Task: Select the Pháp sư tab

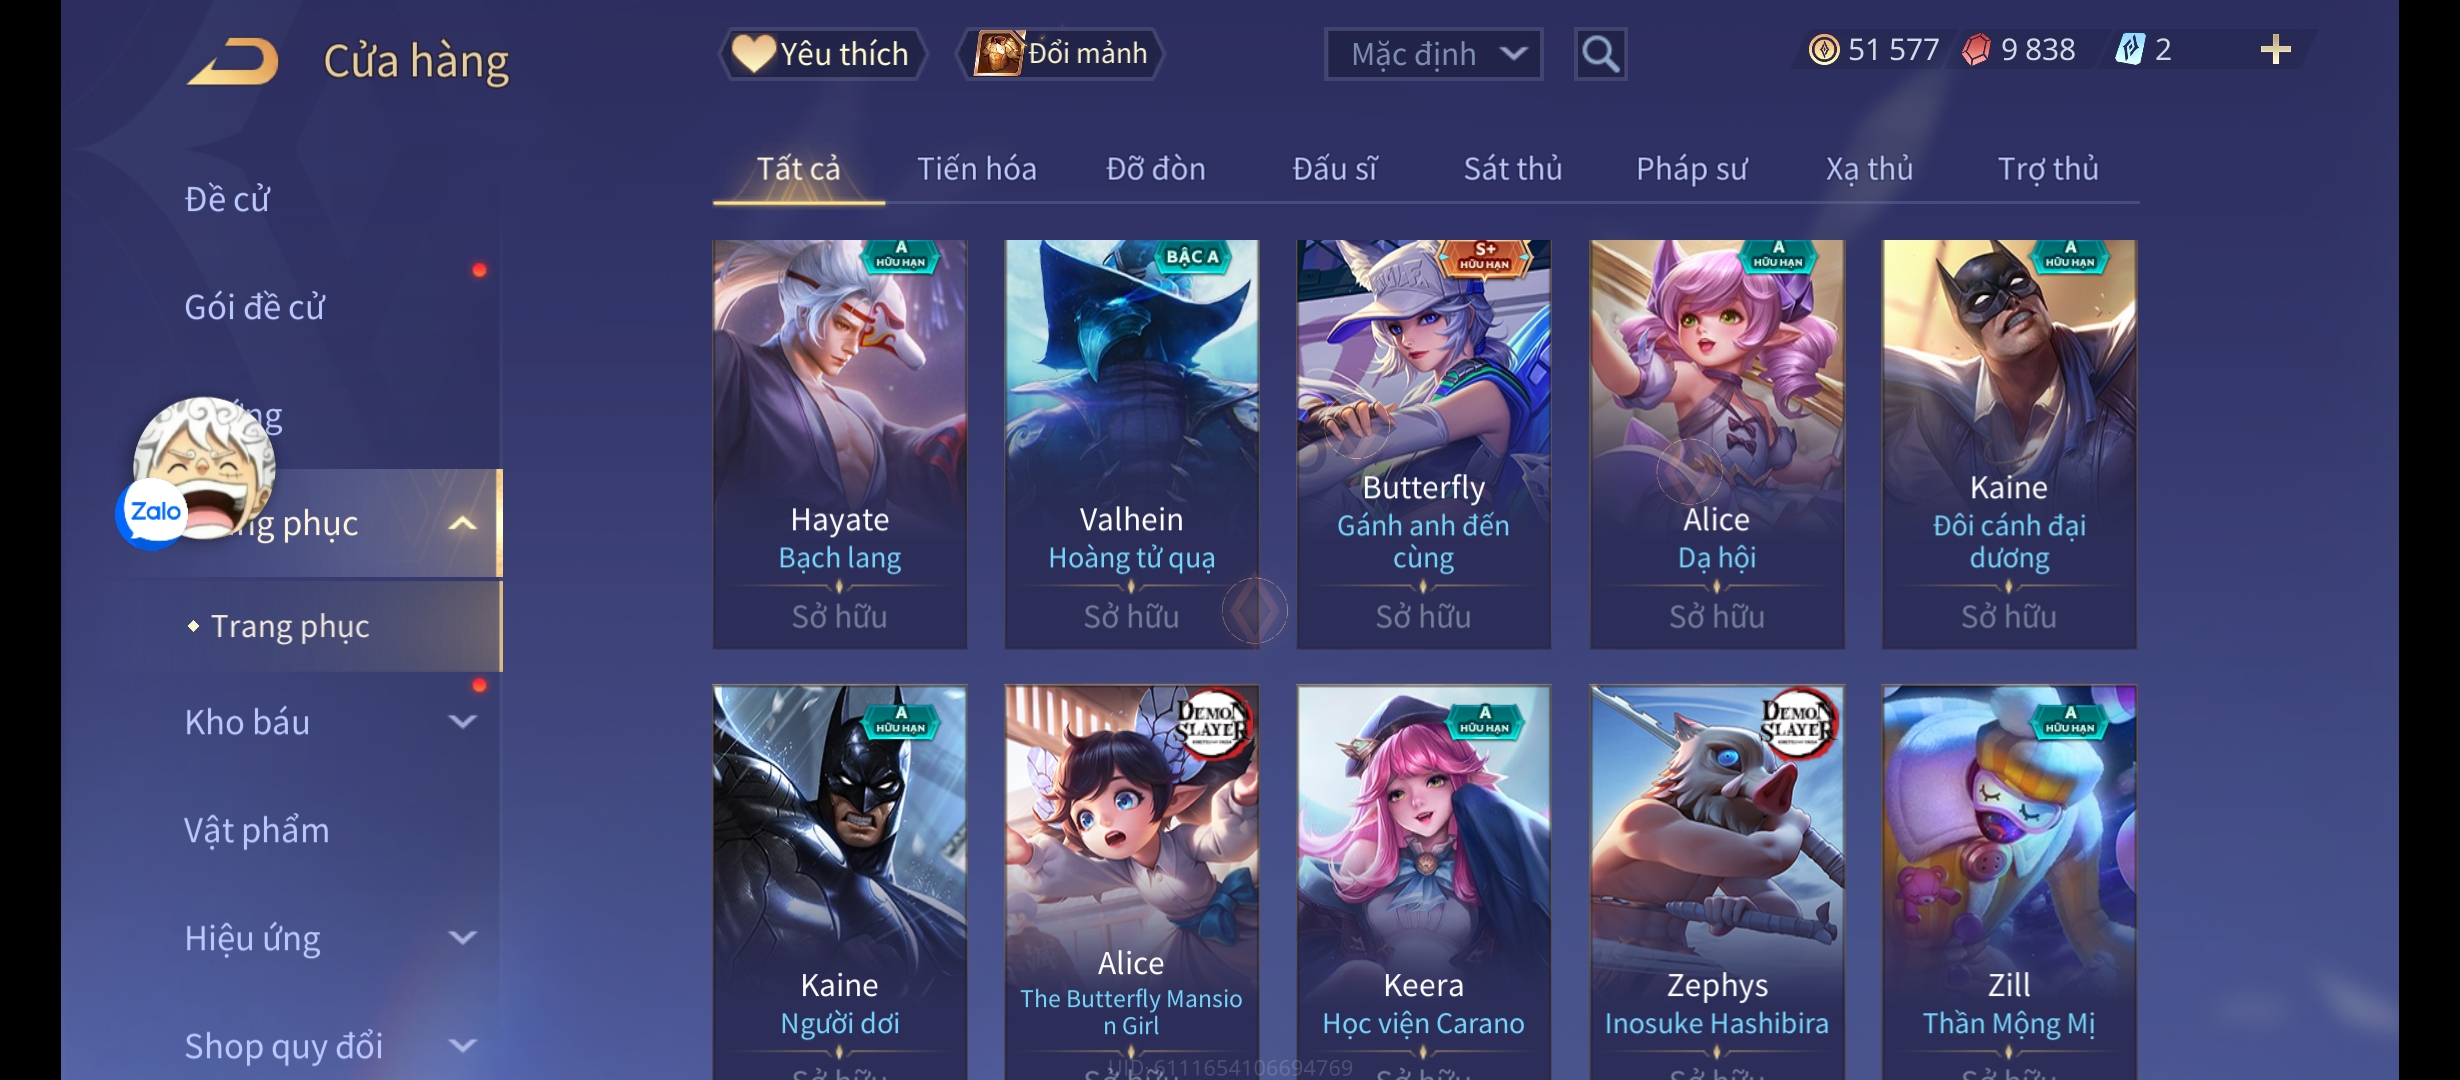Action: click(1691, 169)
